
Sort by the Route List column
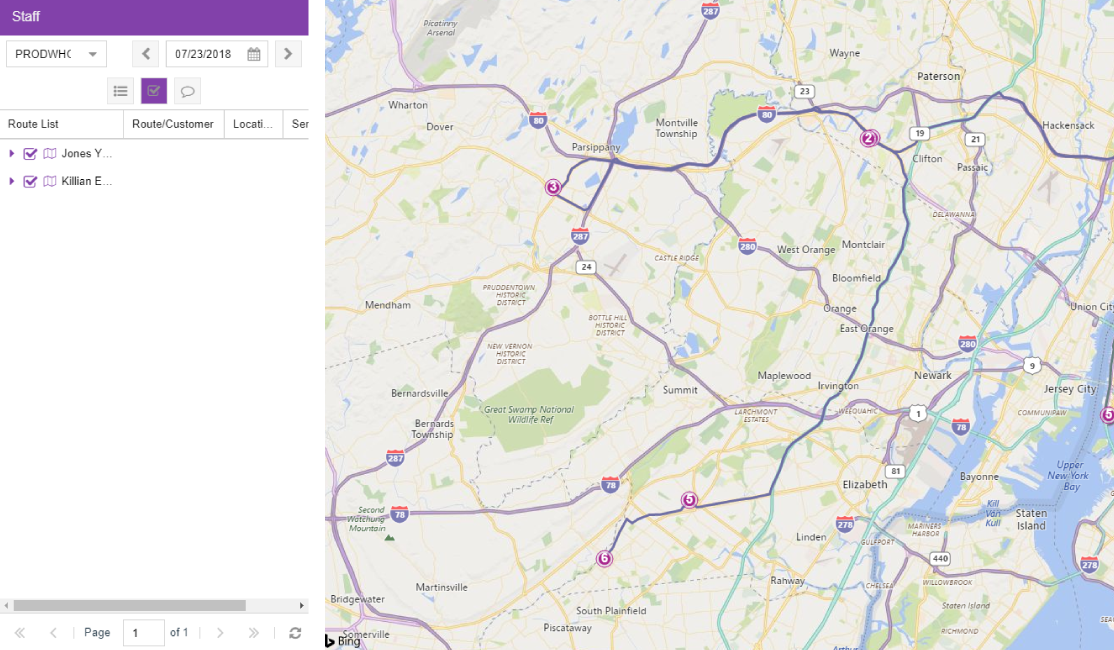pos(62,124)
